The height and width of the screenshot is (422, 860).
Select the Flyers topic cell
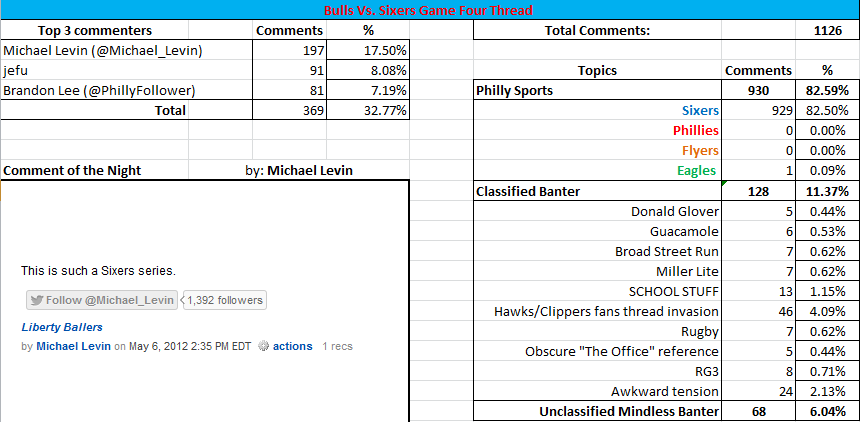pos(597,150)
